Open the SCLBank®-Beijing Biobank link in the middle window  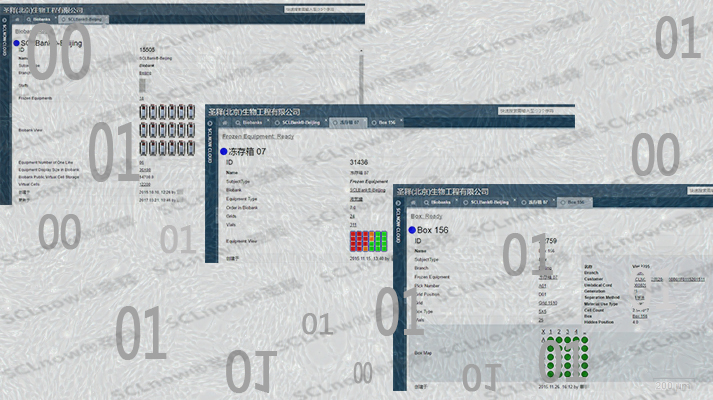367,190
